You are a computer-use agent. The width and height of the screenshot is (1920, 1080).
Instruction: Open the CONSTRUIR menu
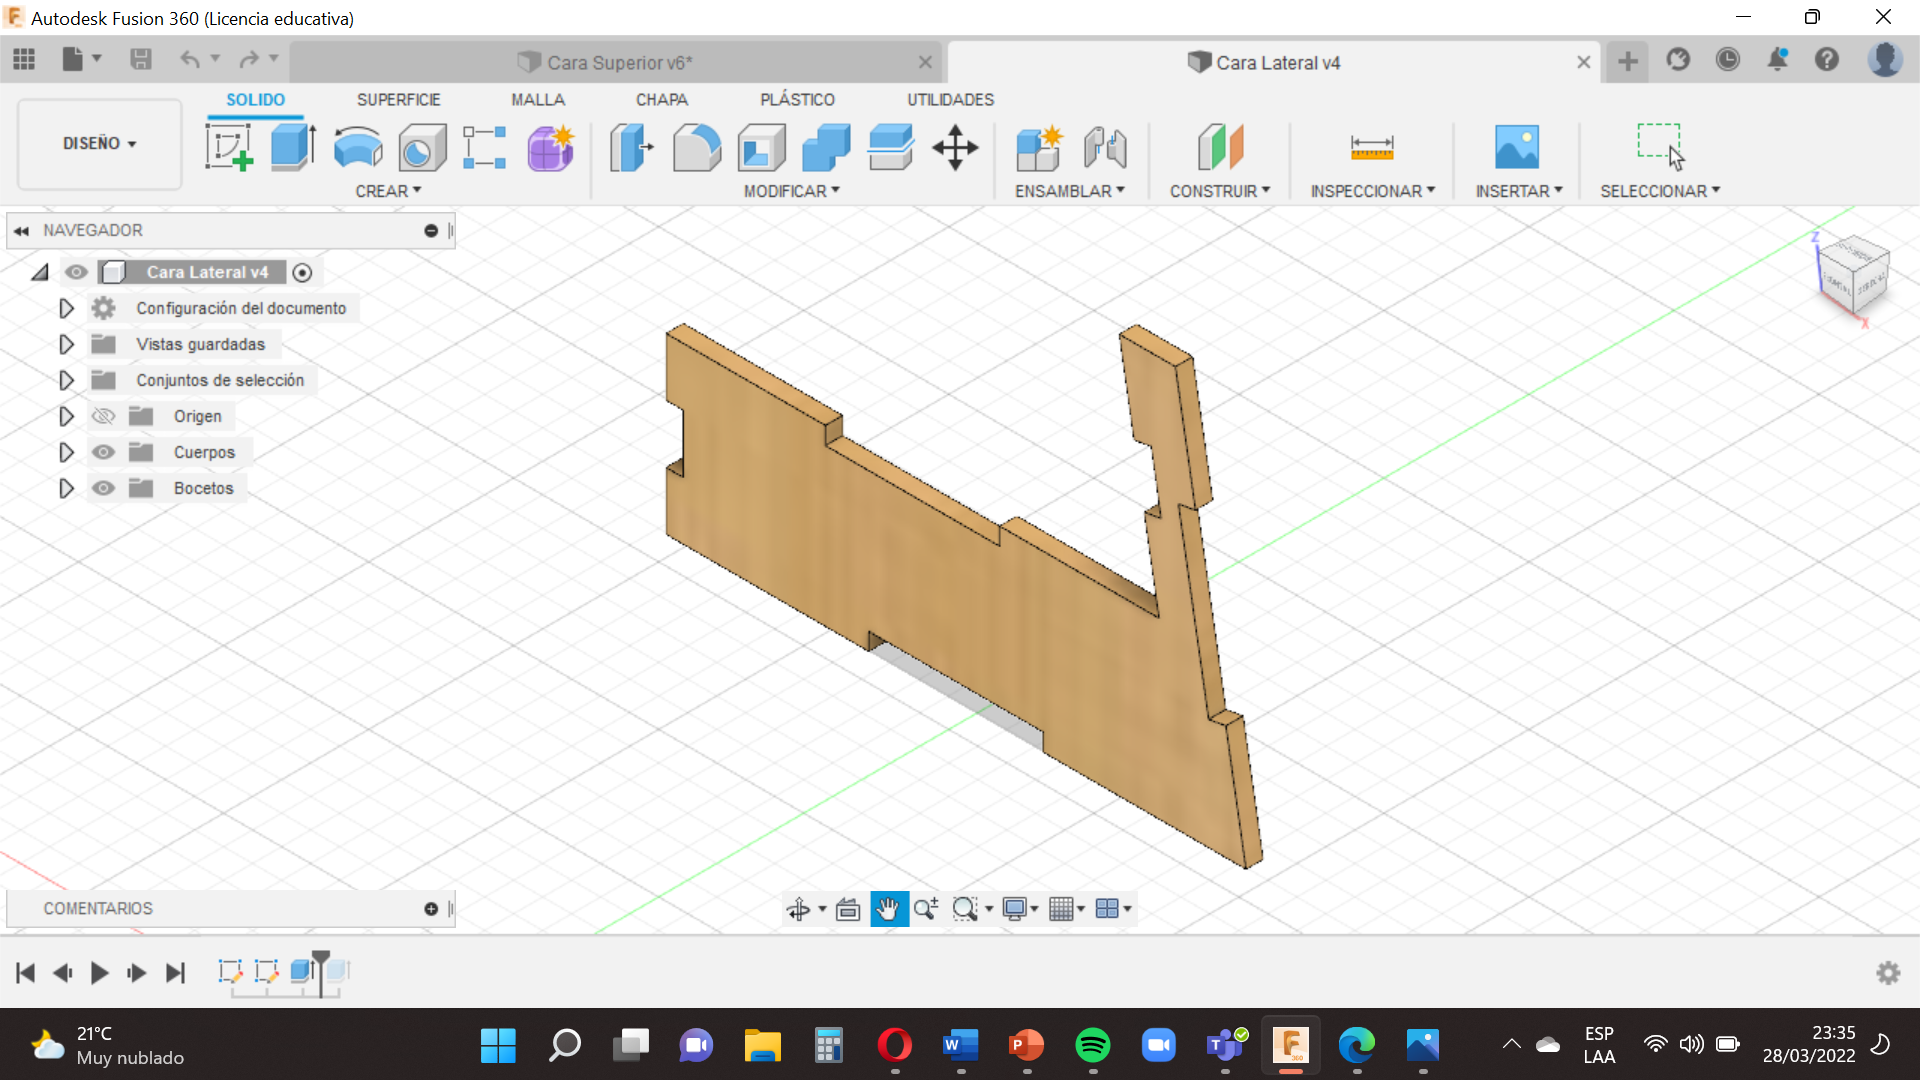click(1220, 191)
